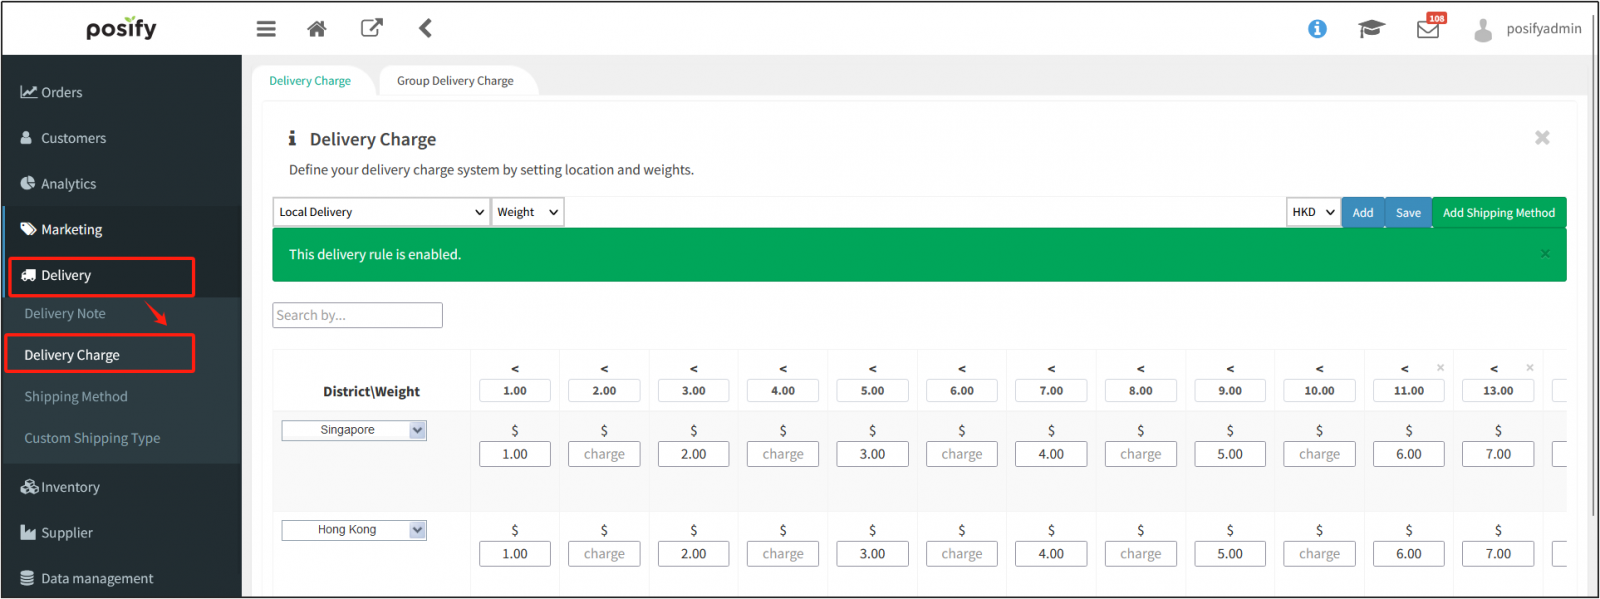This screenshot has height=599, width=1600.
Task: Open the mail inbox with 108 badge
Action: 1428,29
